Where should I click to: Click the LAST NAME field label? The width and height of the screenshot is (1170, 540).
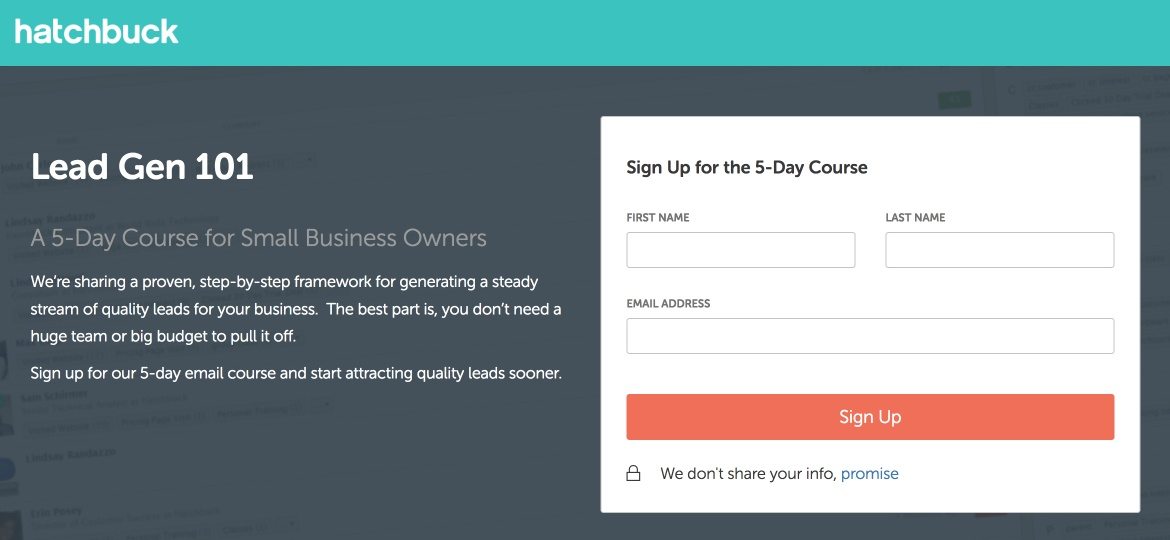coord(915,217)
